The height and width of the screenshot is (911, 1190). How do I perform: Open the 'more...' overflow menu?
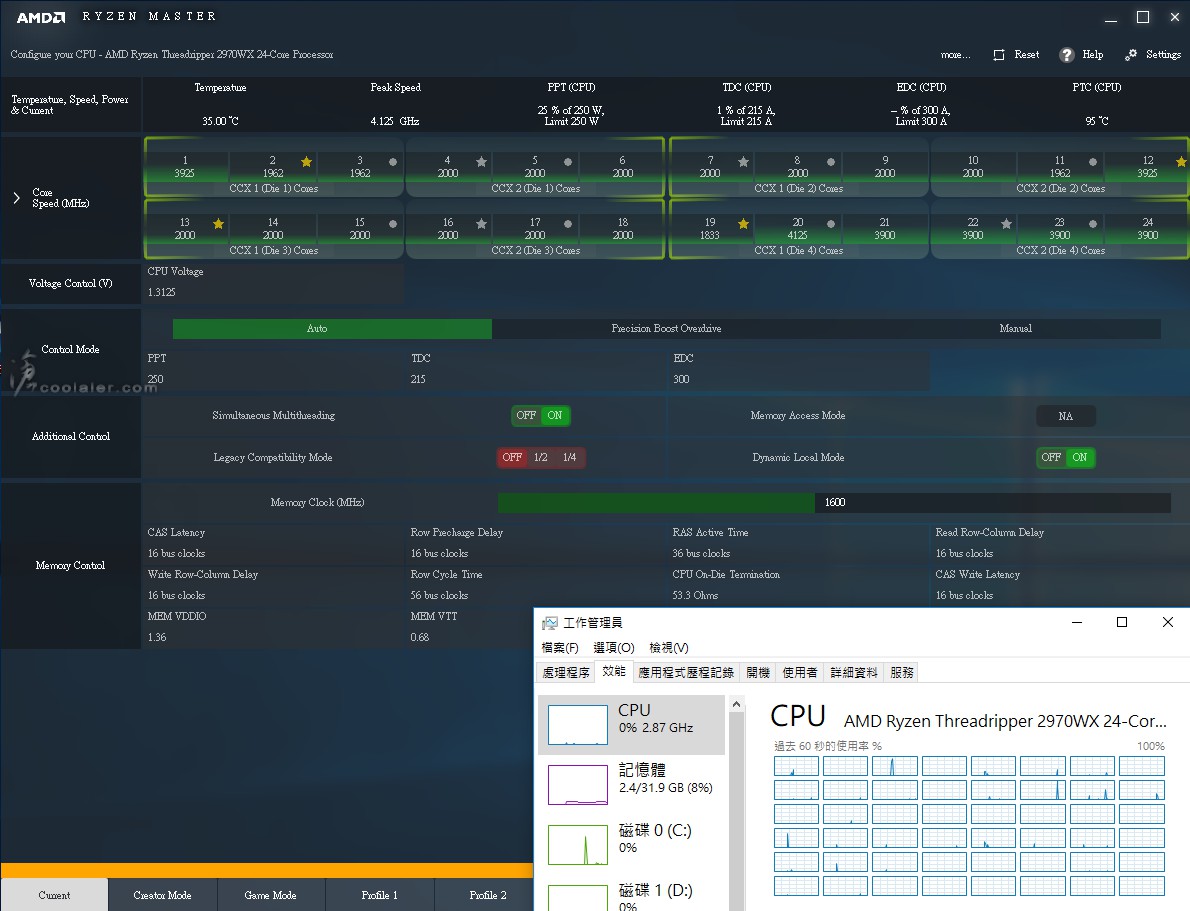pyautogui.click(x=955, y=55)
